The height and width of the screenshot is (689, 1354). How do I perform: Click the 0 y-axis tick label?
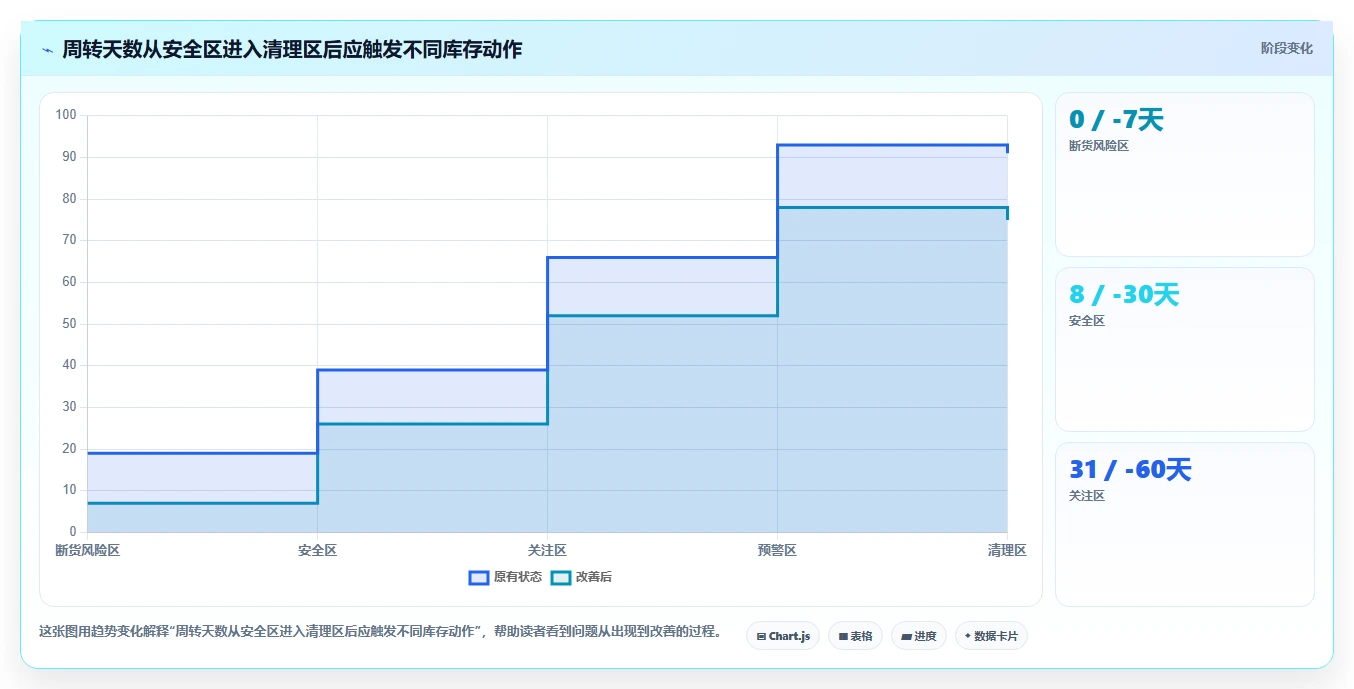[73, 532]
